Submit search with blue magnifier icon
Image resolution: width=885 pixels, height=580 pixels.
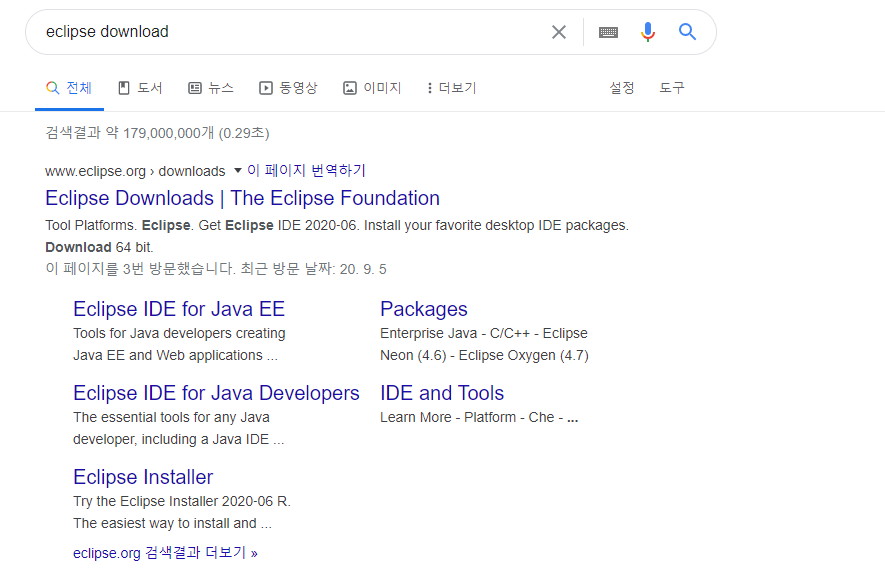coord(687,32)
